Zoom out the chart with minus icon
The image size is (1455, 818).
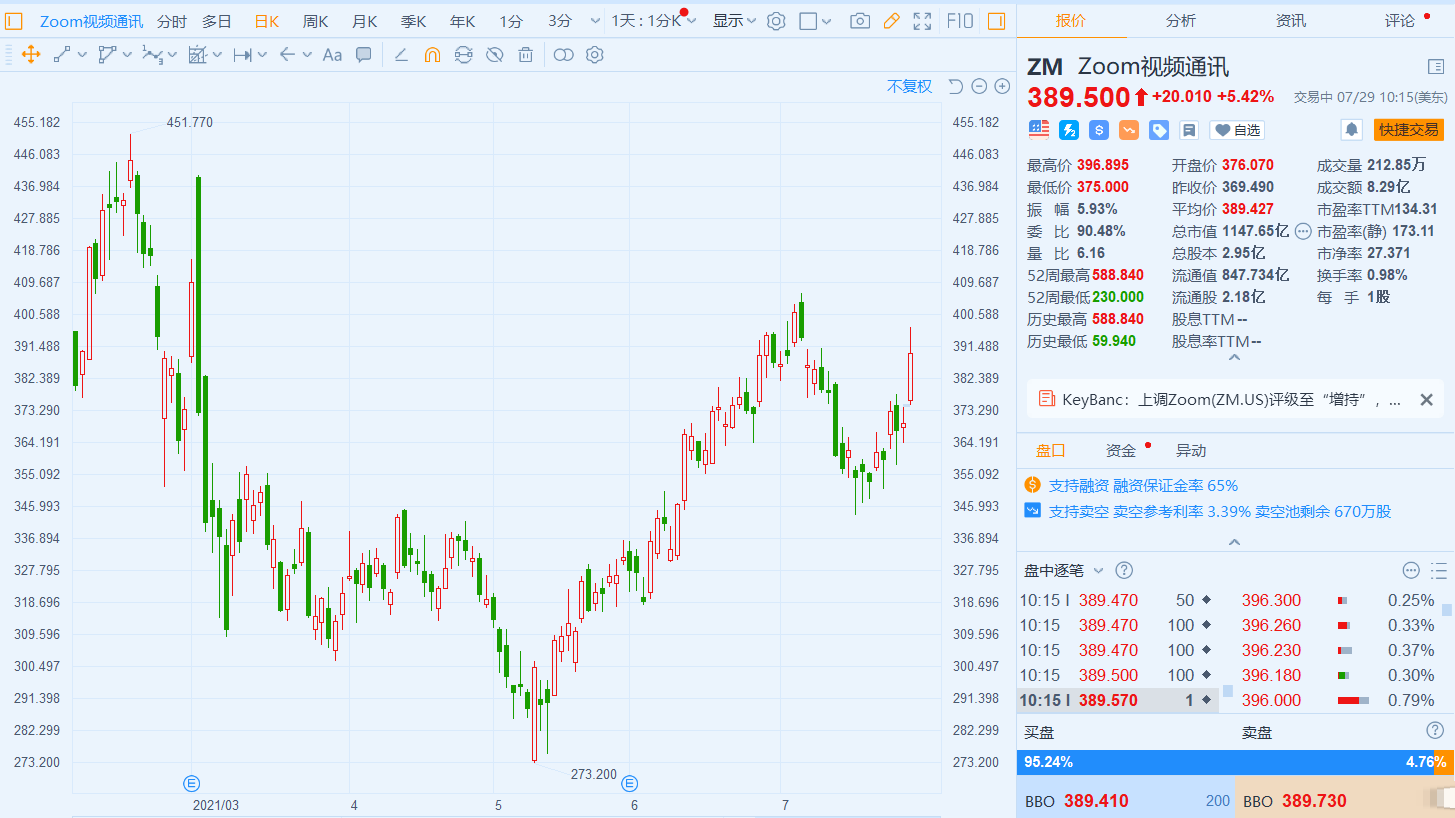[979, 87]
